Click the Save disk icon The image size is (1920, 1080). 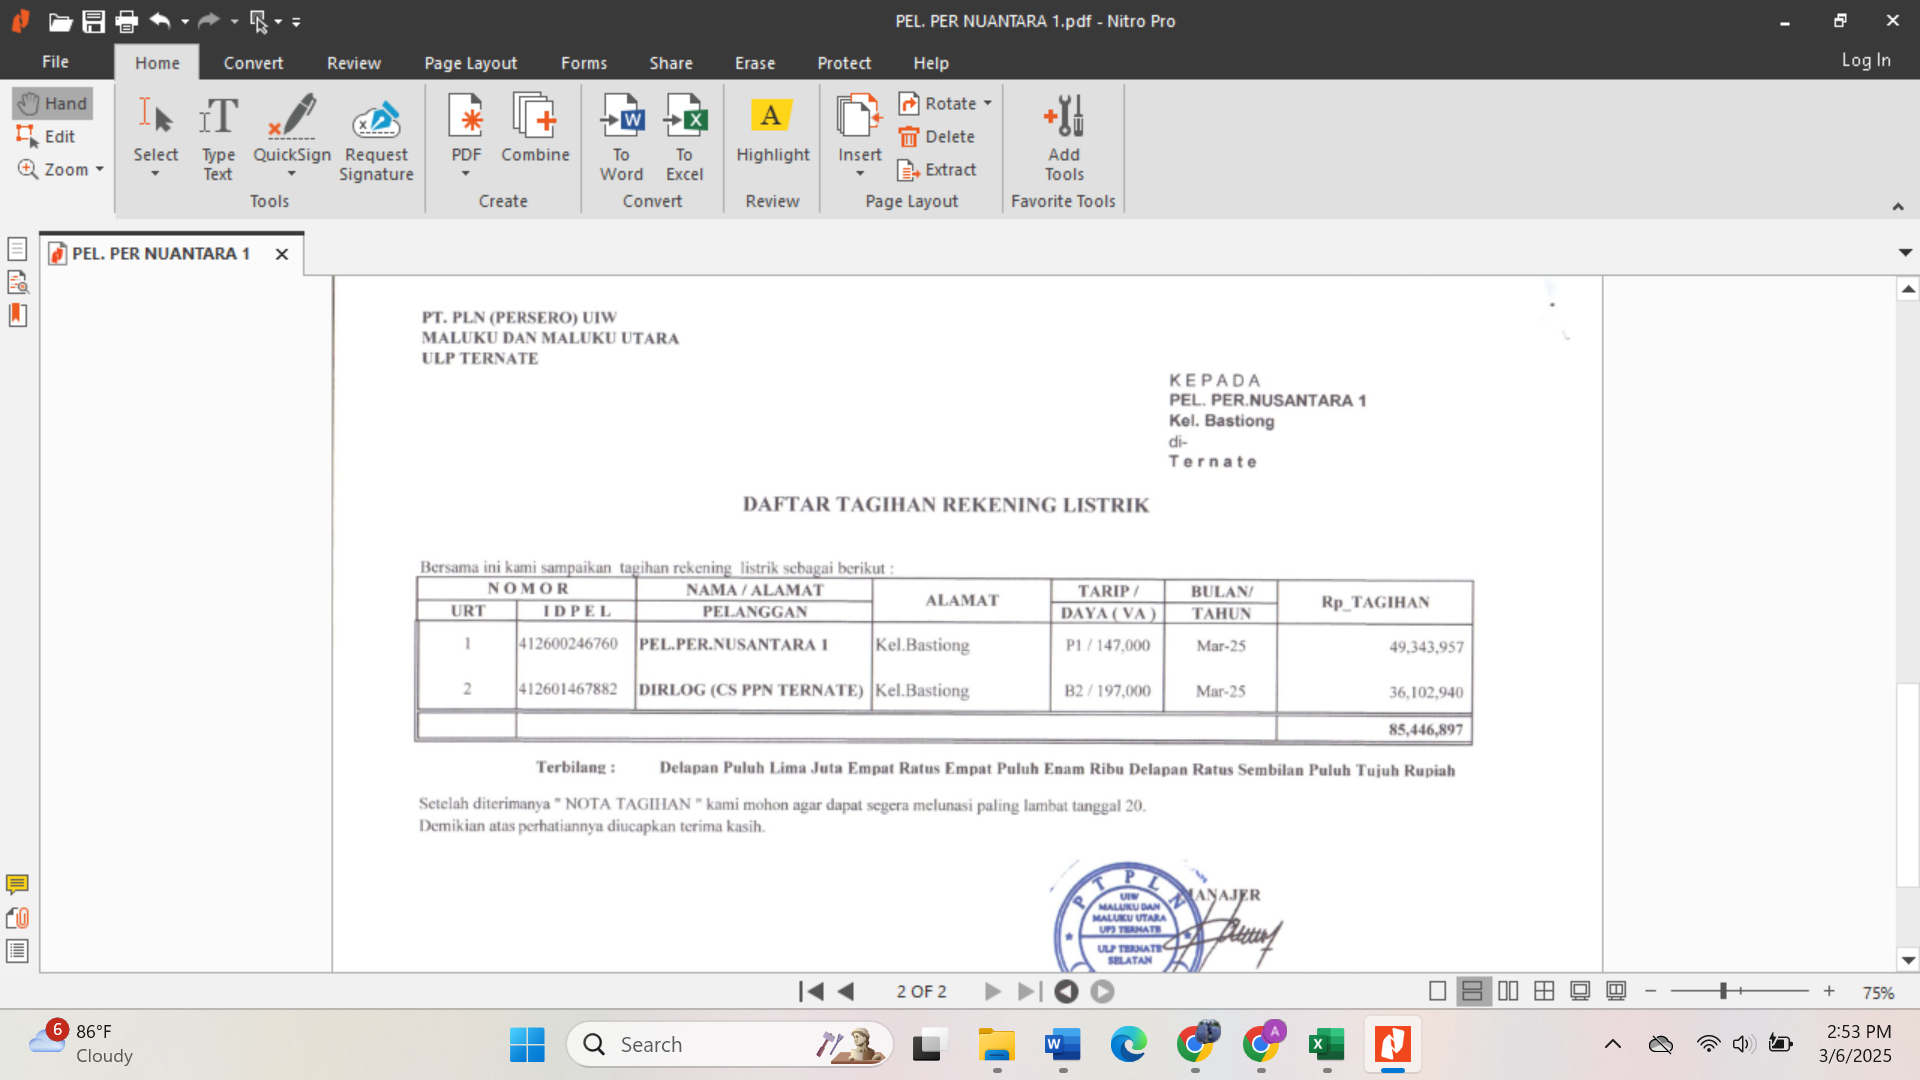[94, 21]
